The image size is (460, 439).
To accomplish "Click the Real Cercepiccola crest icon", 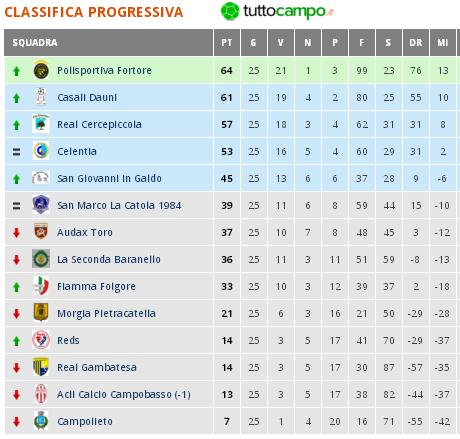I will [x=41, y=124].
